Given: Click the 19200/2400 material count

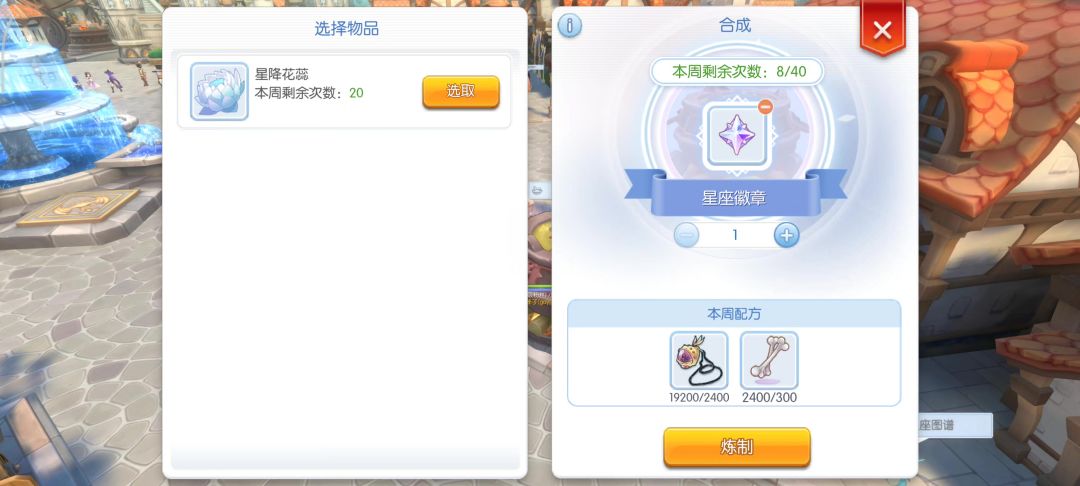Looking at the screenshot, I should coord(698,398).
